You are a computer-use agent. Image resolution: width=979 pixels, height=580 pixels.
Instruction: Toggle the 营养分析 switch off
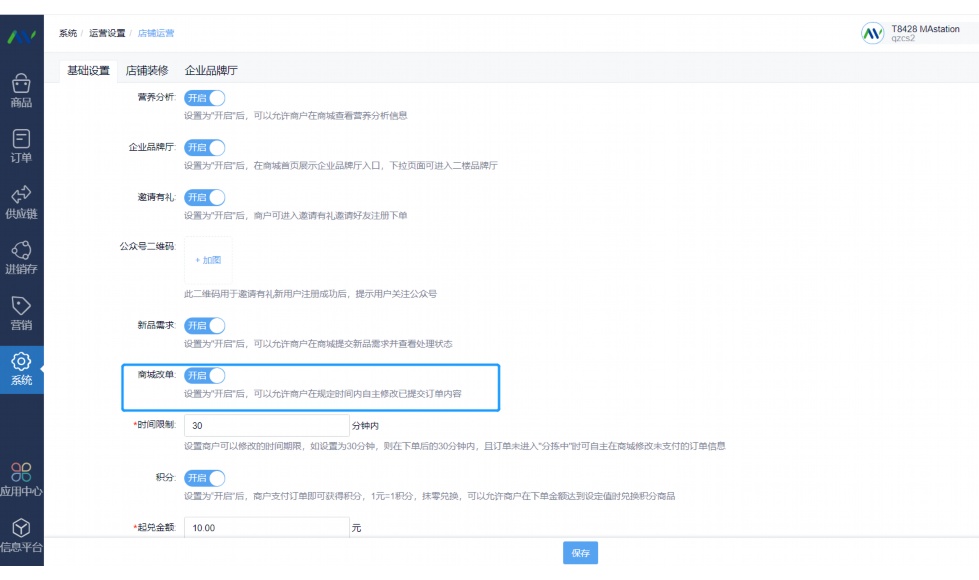pos(204,98)
